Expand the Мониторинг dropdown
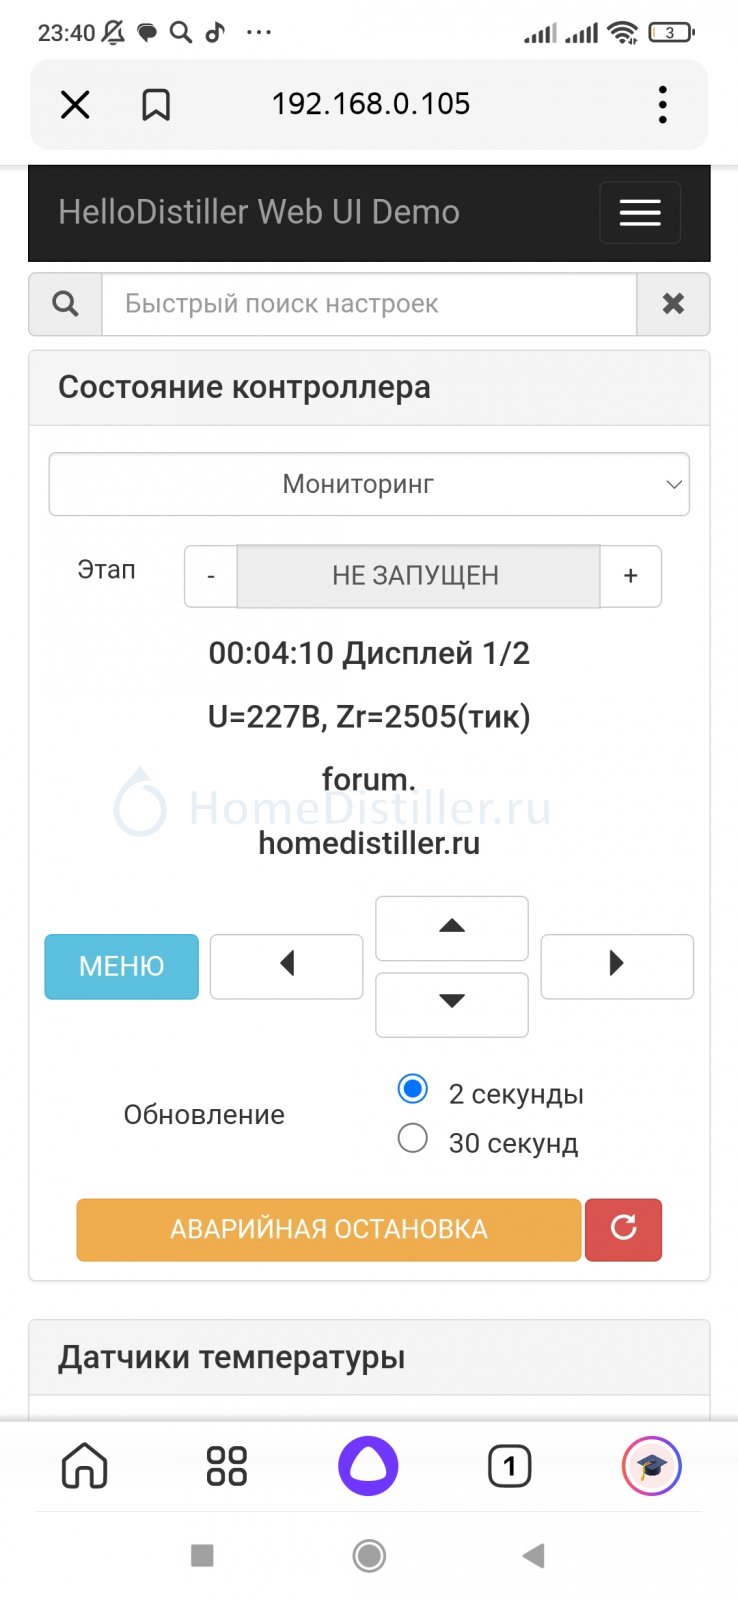Viewport: 738px width, 1600px height. pyautogui.click(x=369, y=484)
